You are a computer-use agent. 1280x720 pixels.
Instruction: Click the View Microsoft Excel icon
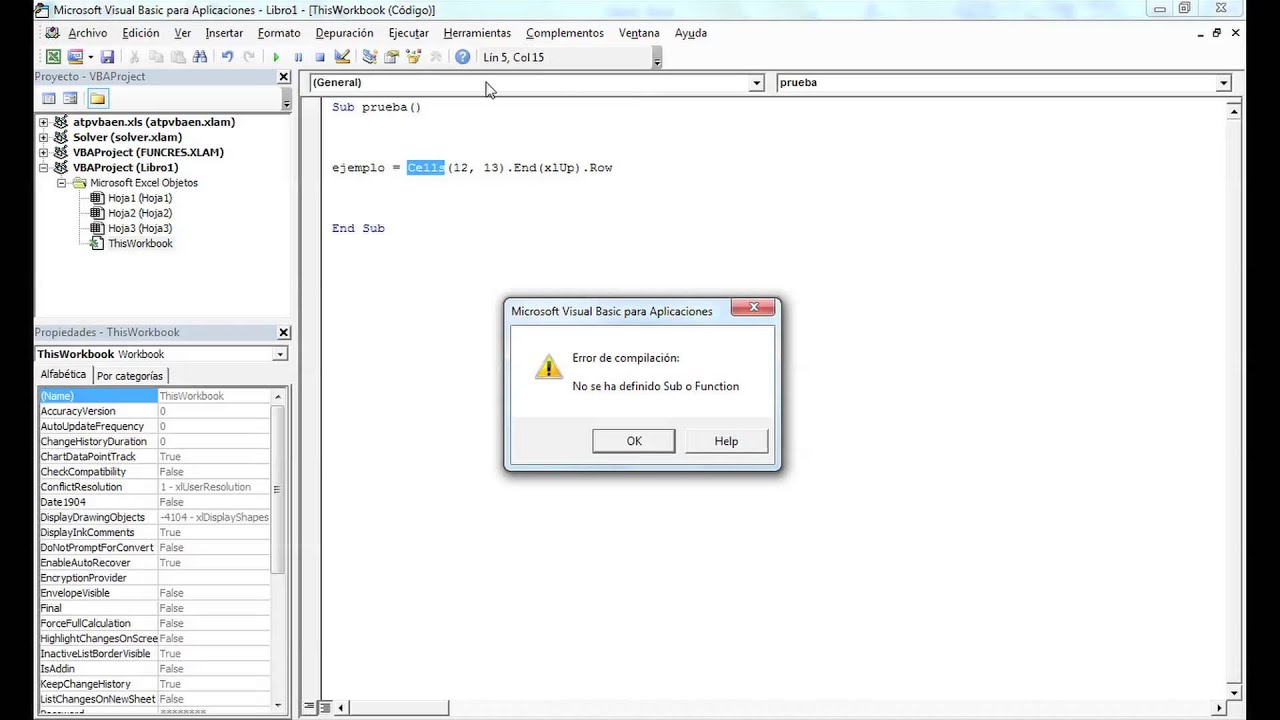pos(53,57)
